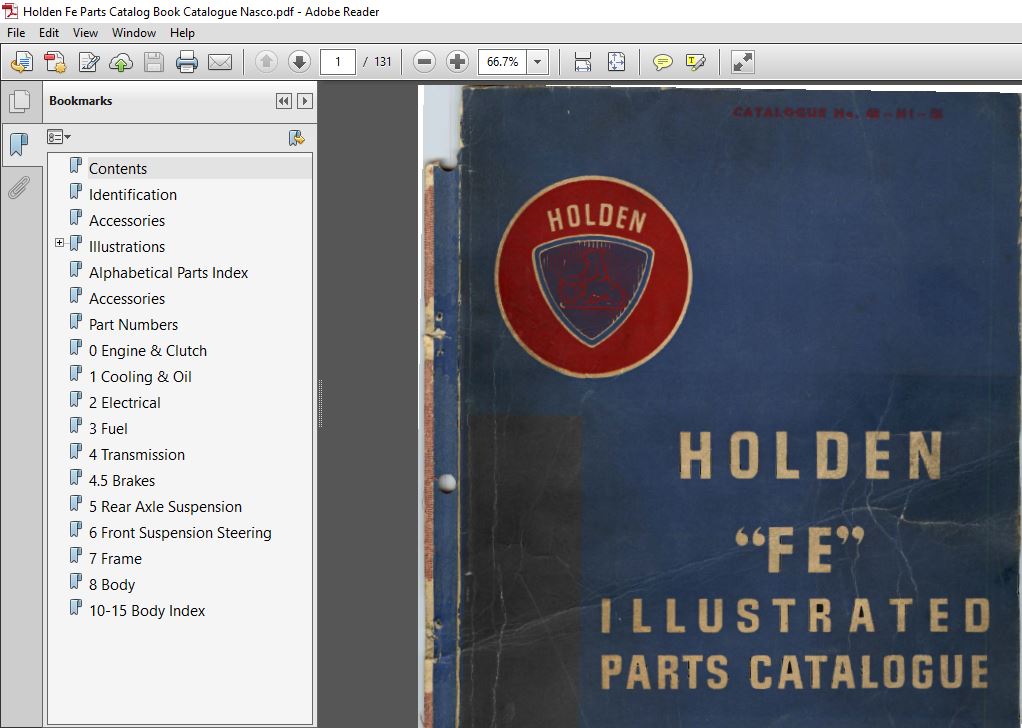Jump to 10-15 Body Index bookmark
The image size is (1022, 728).
pos(147,612)
